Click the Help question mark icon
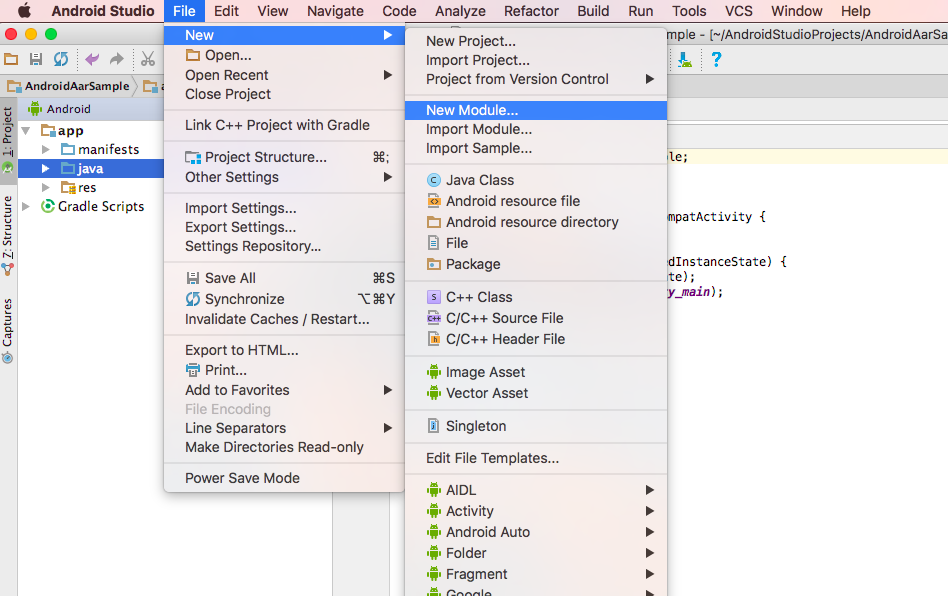Image resolution: width=948 pixels, height=596 pixels. click(716, 59)
